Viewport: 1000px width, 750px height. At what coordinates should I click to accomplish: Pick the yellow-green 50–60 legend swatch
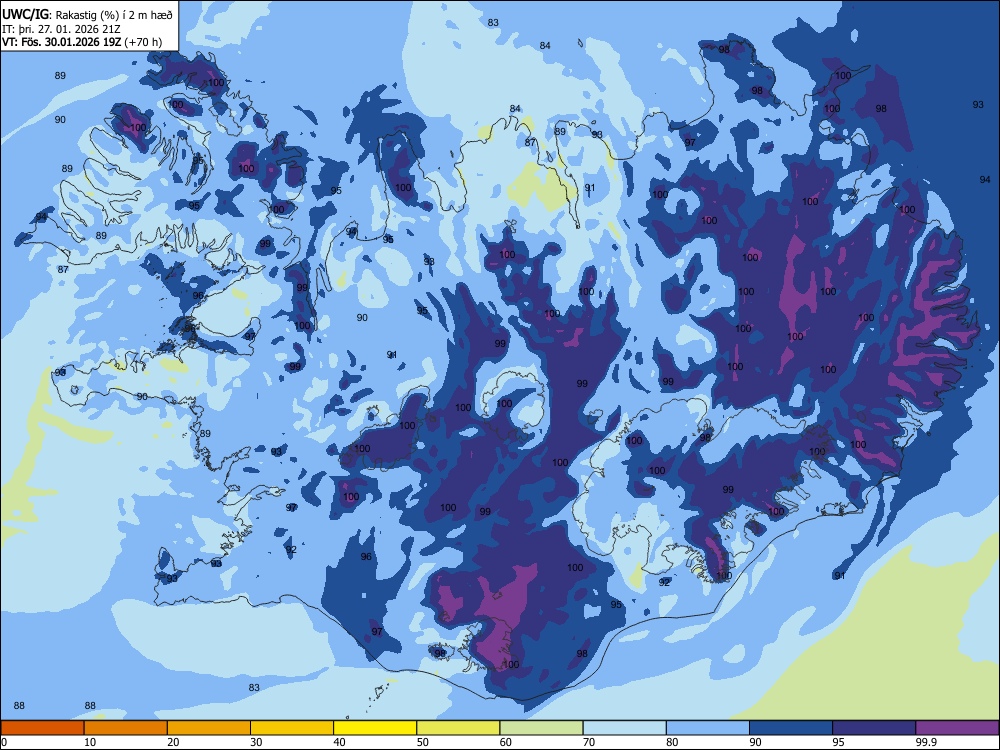[x=458, y=728]
